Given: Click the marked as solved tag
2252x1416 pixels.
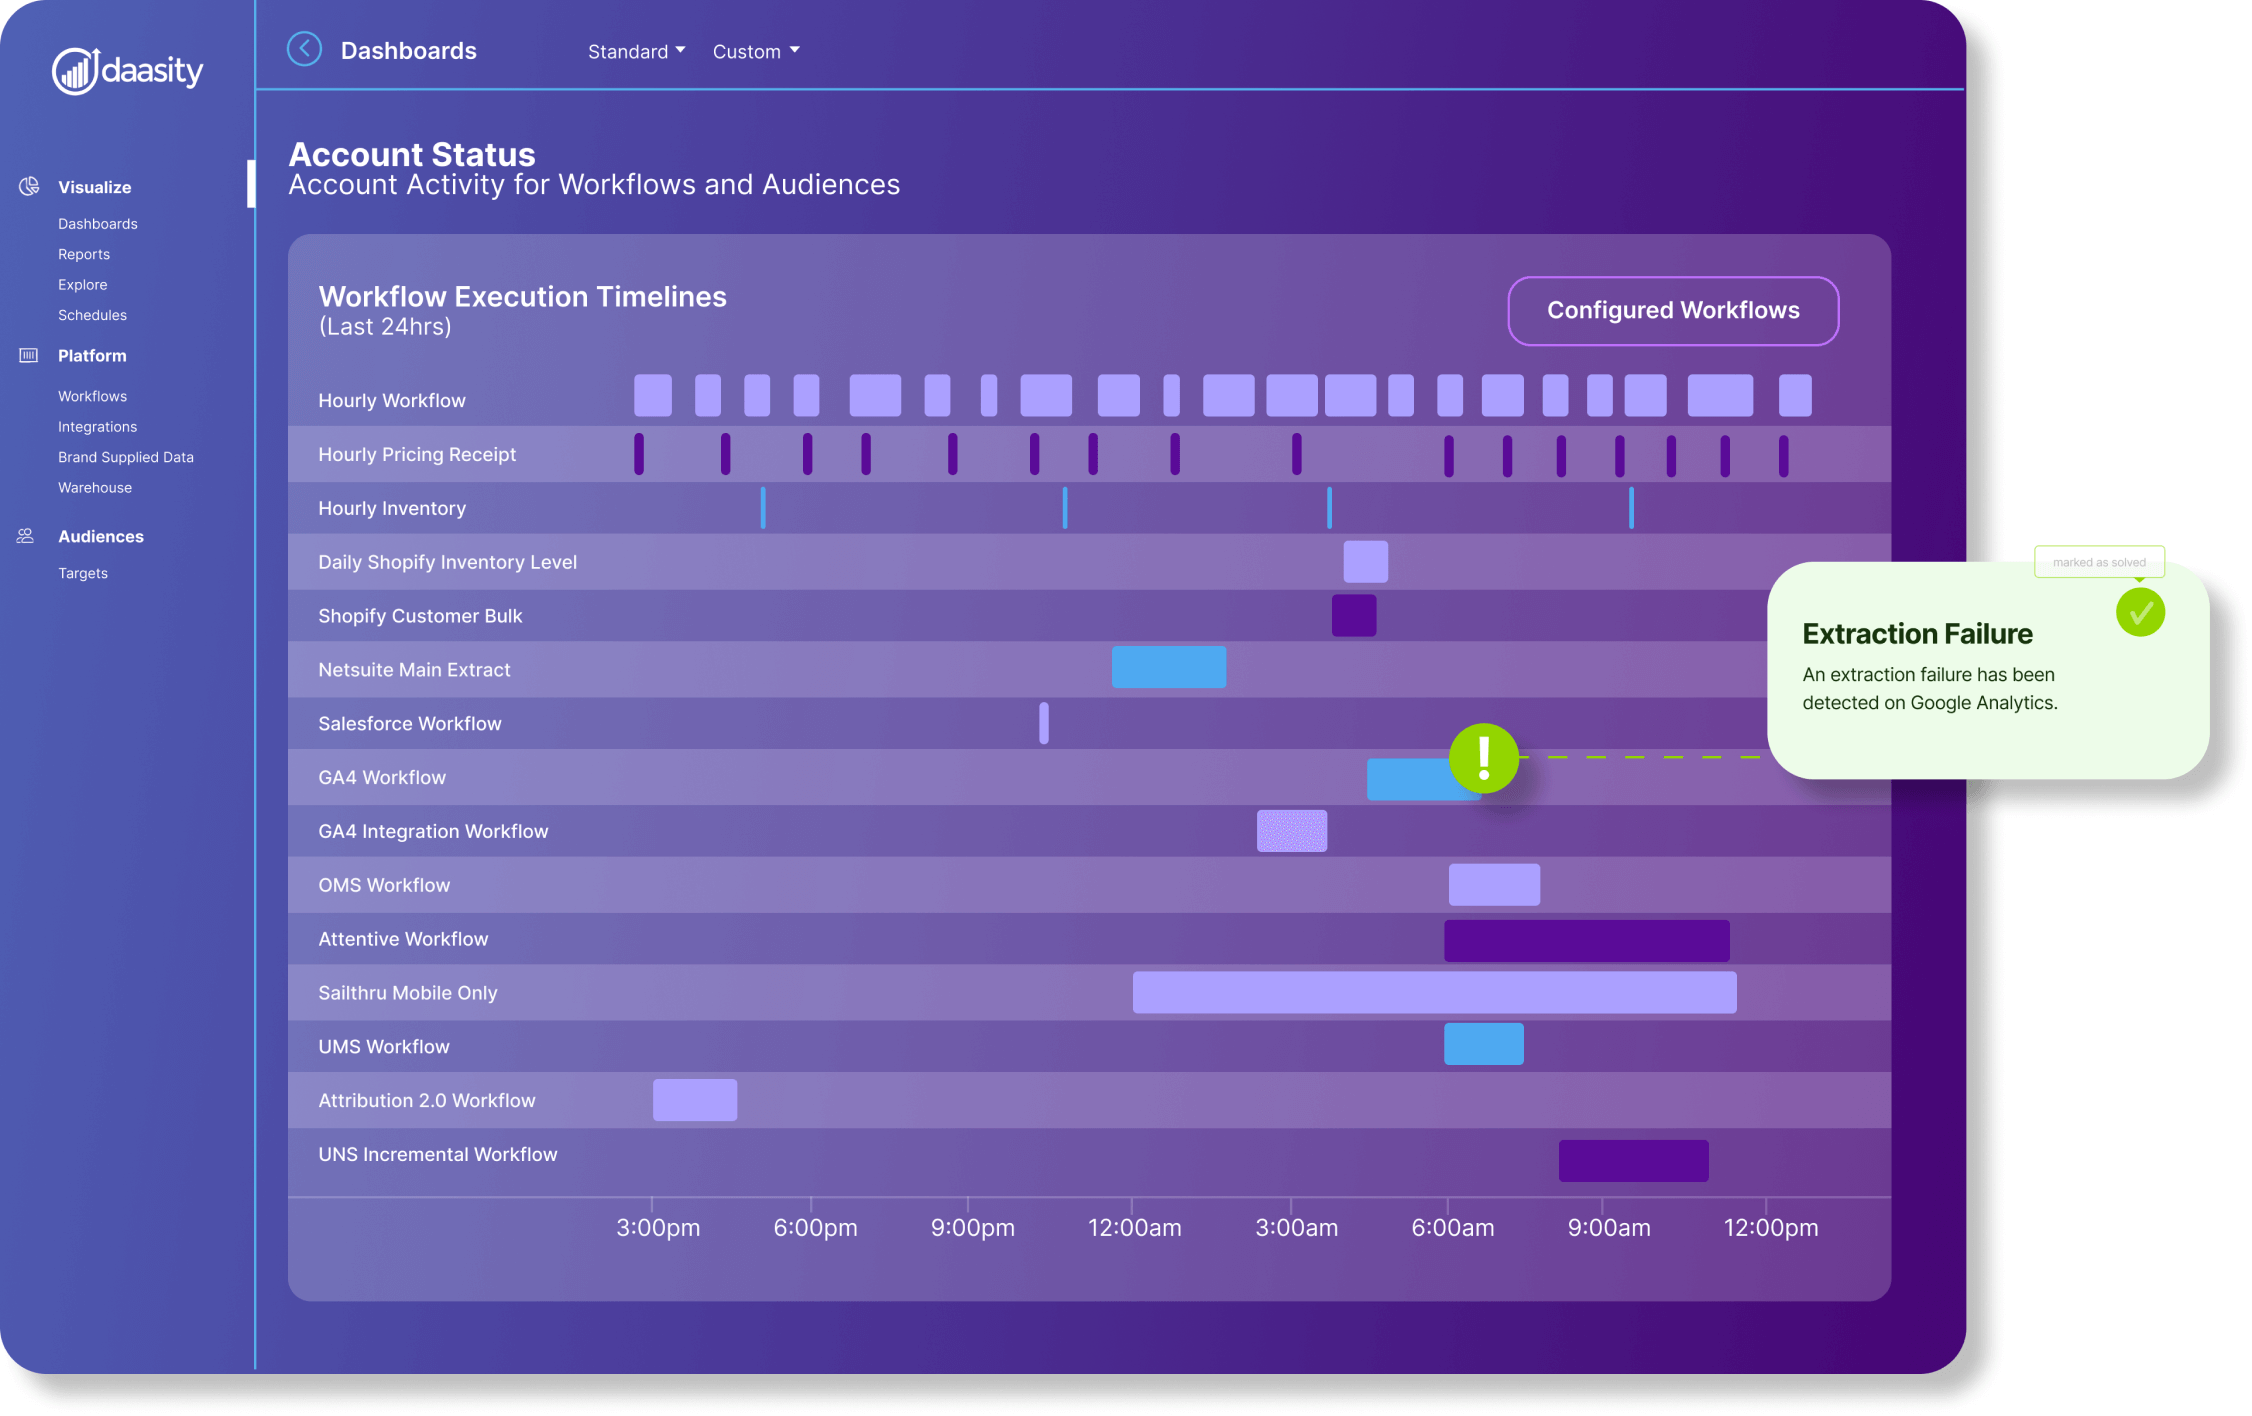Looking at the screenshot, I should (2099, 562).
